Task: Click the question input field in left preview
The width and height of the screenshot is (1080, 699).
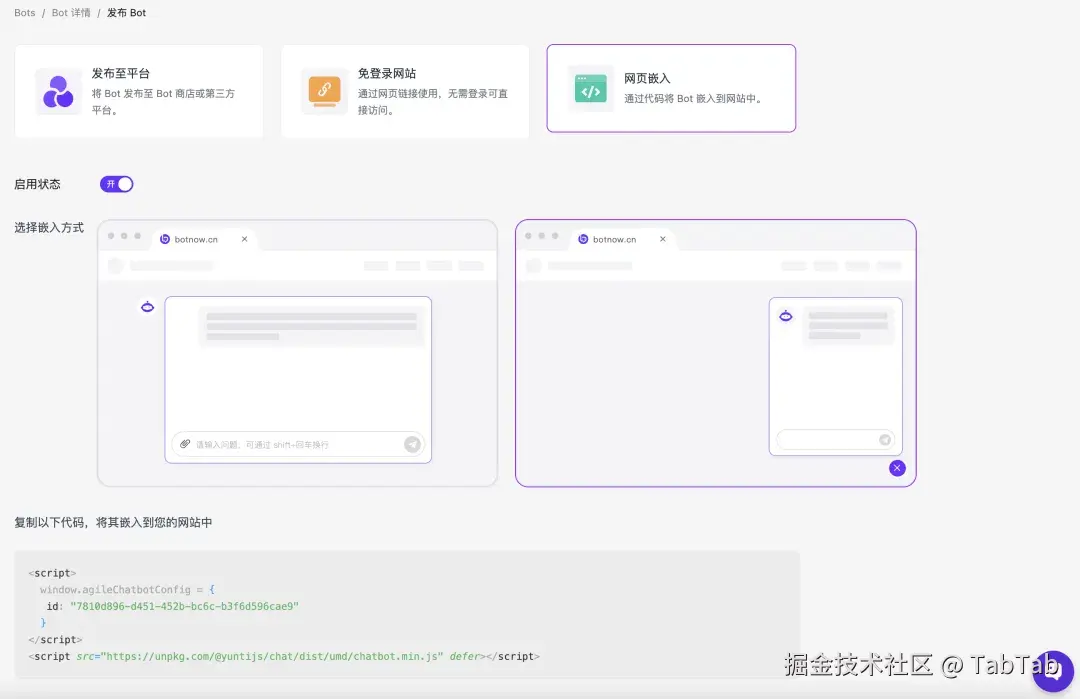Action: tap(298, 444)
